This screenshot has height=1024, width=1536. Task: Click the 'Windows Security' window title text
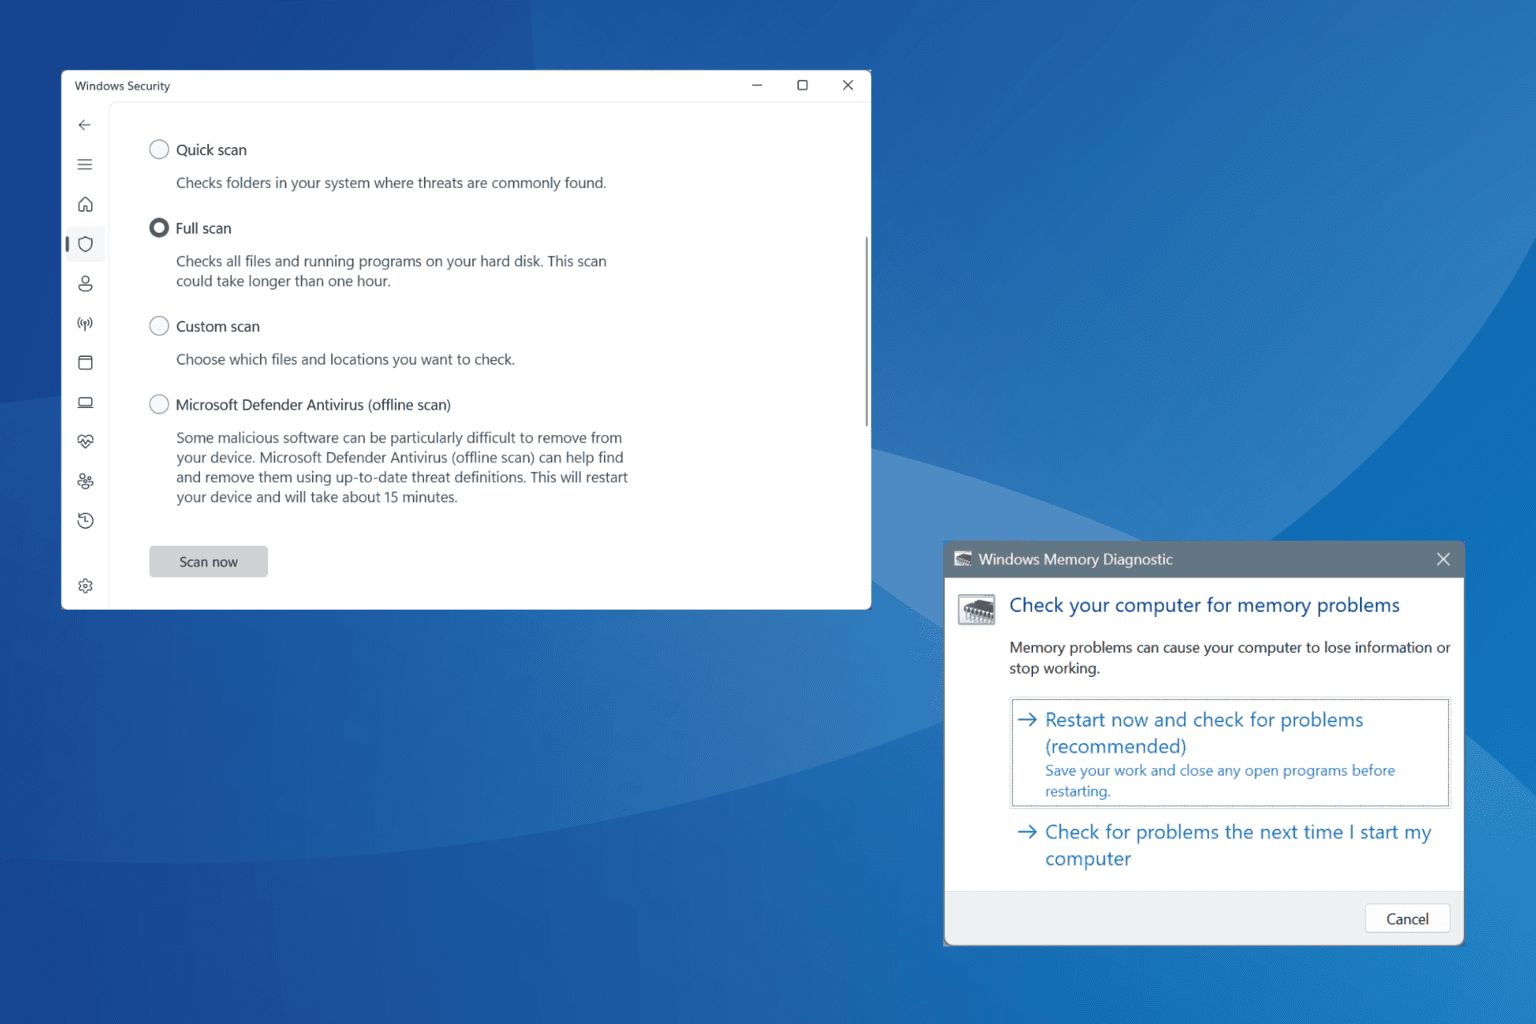click(122, 86)
